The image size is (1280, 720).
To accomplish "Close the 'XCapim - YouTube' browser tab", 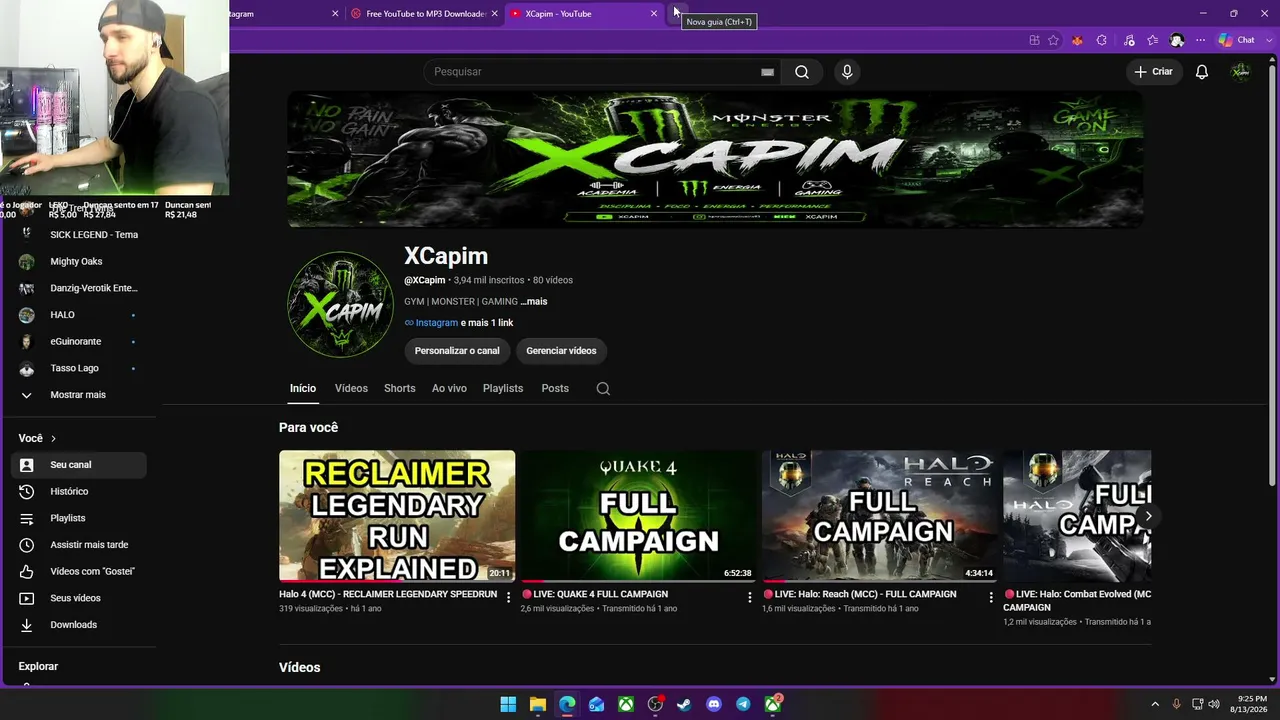I will click(654, 14).
